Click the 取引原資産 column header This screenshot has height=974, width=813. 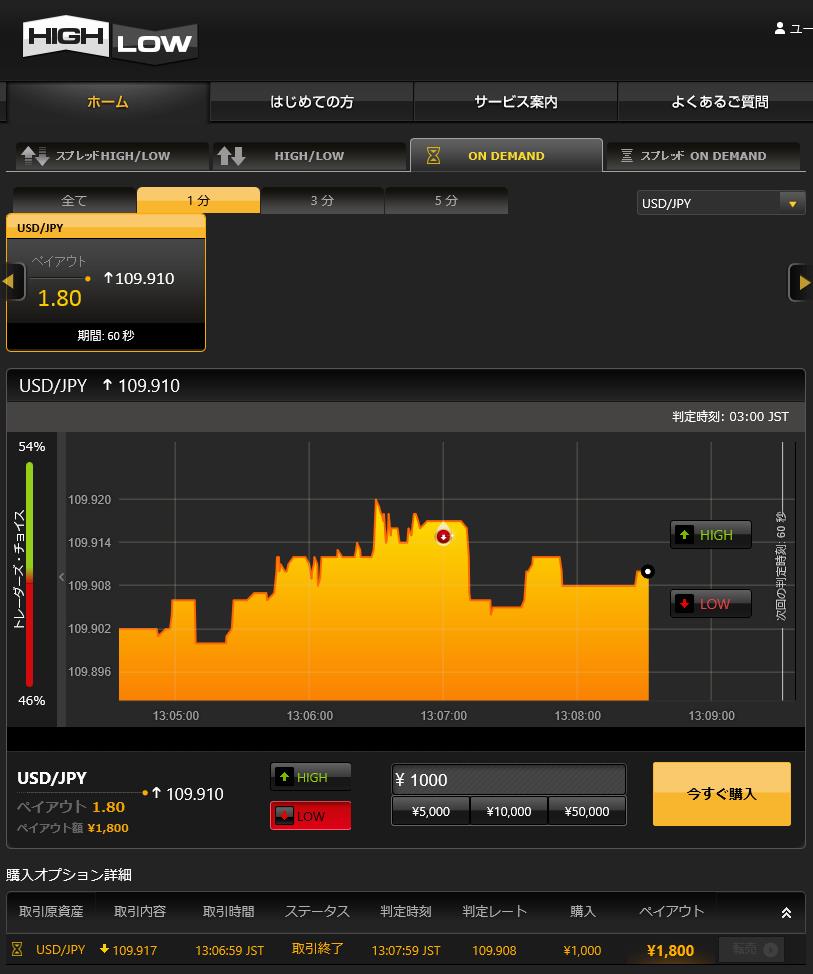coord(51,911)
